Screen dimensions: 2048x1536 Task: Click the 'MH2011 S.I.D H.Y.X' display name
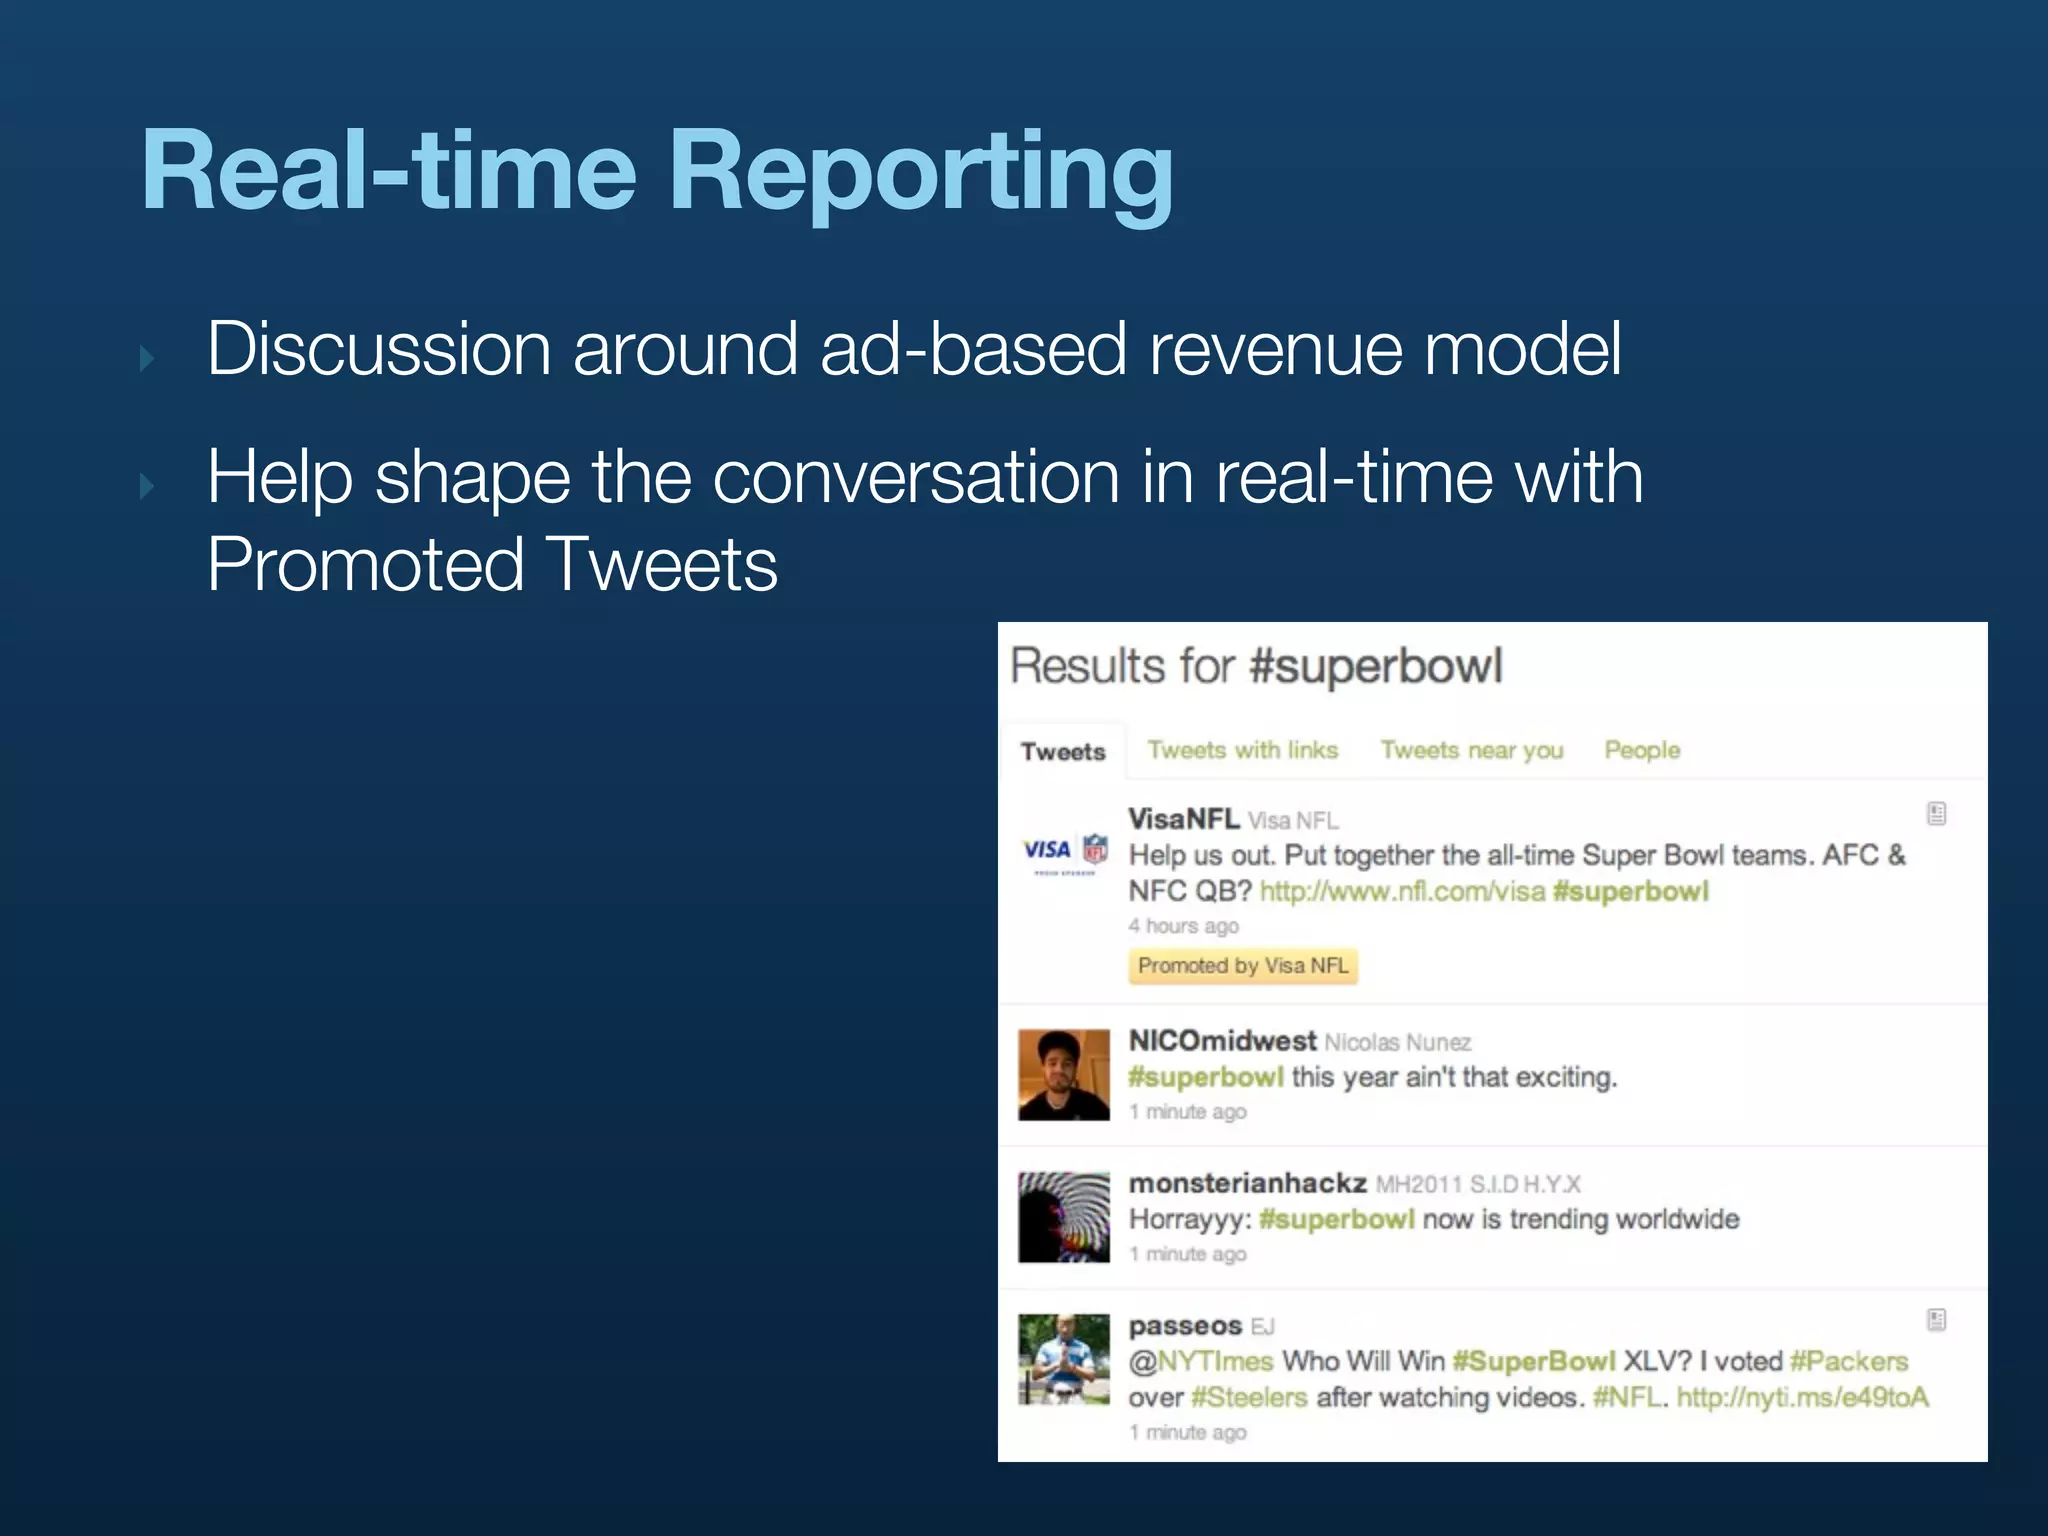click(x=1478, y=1185)
